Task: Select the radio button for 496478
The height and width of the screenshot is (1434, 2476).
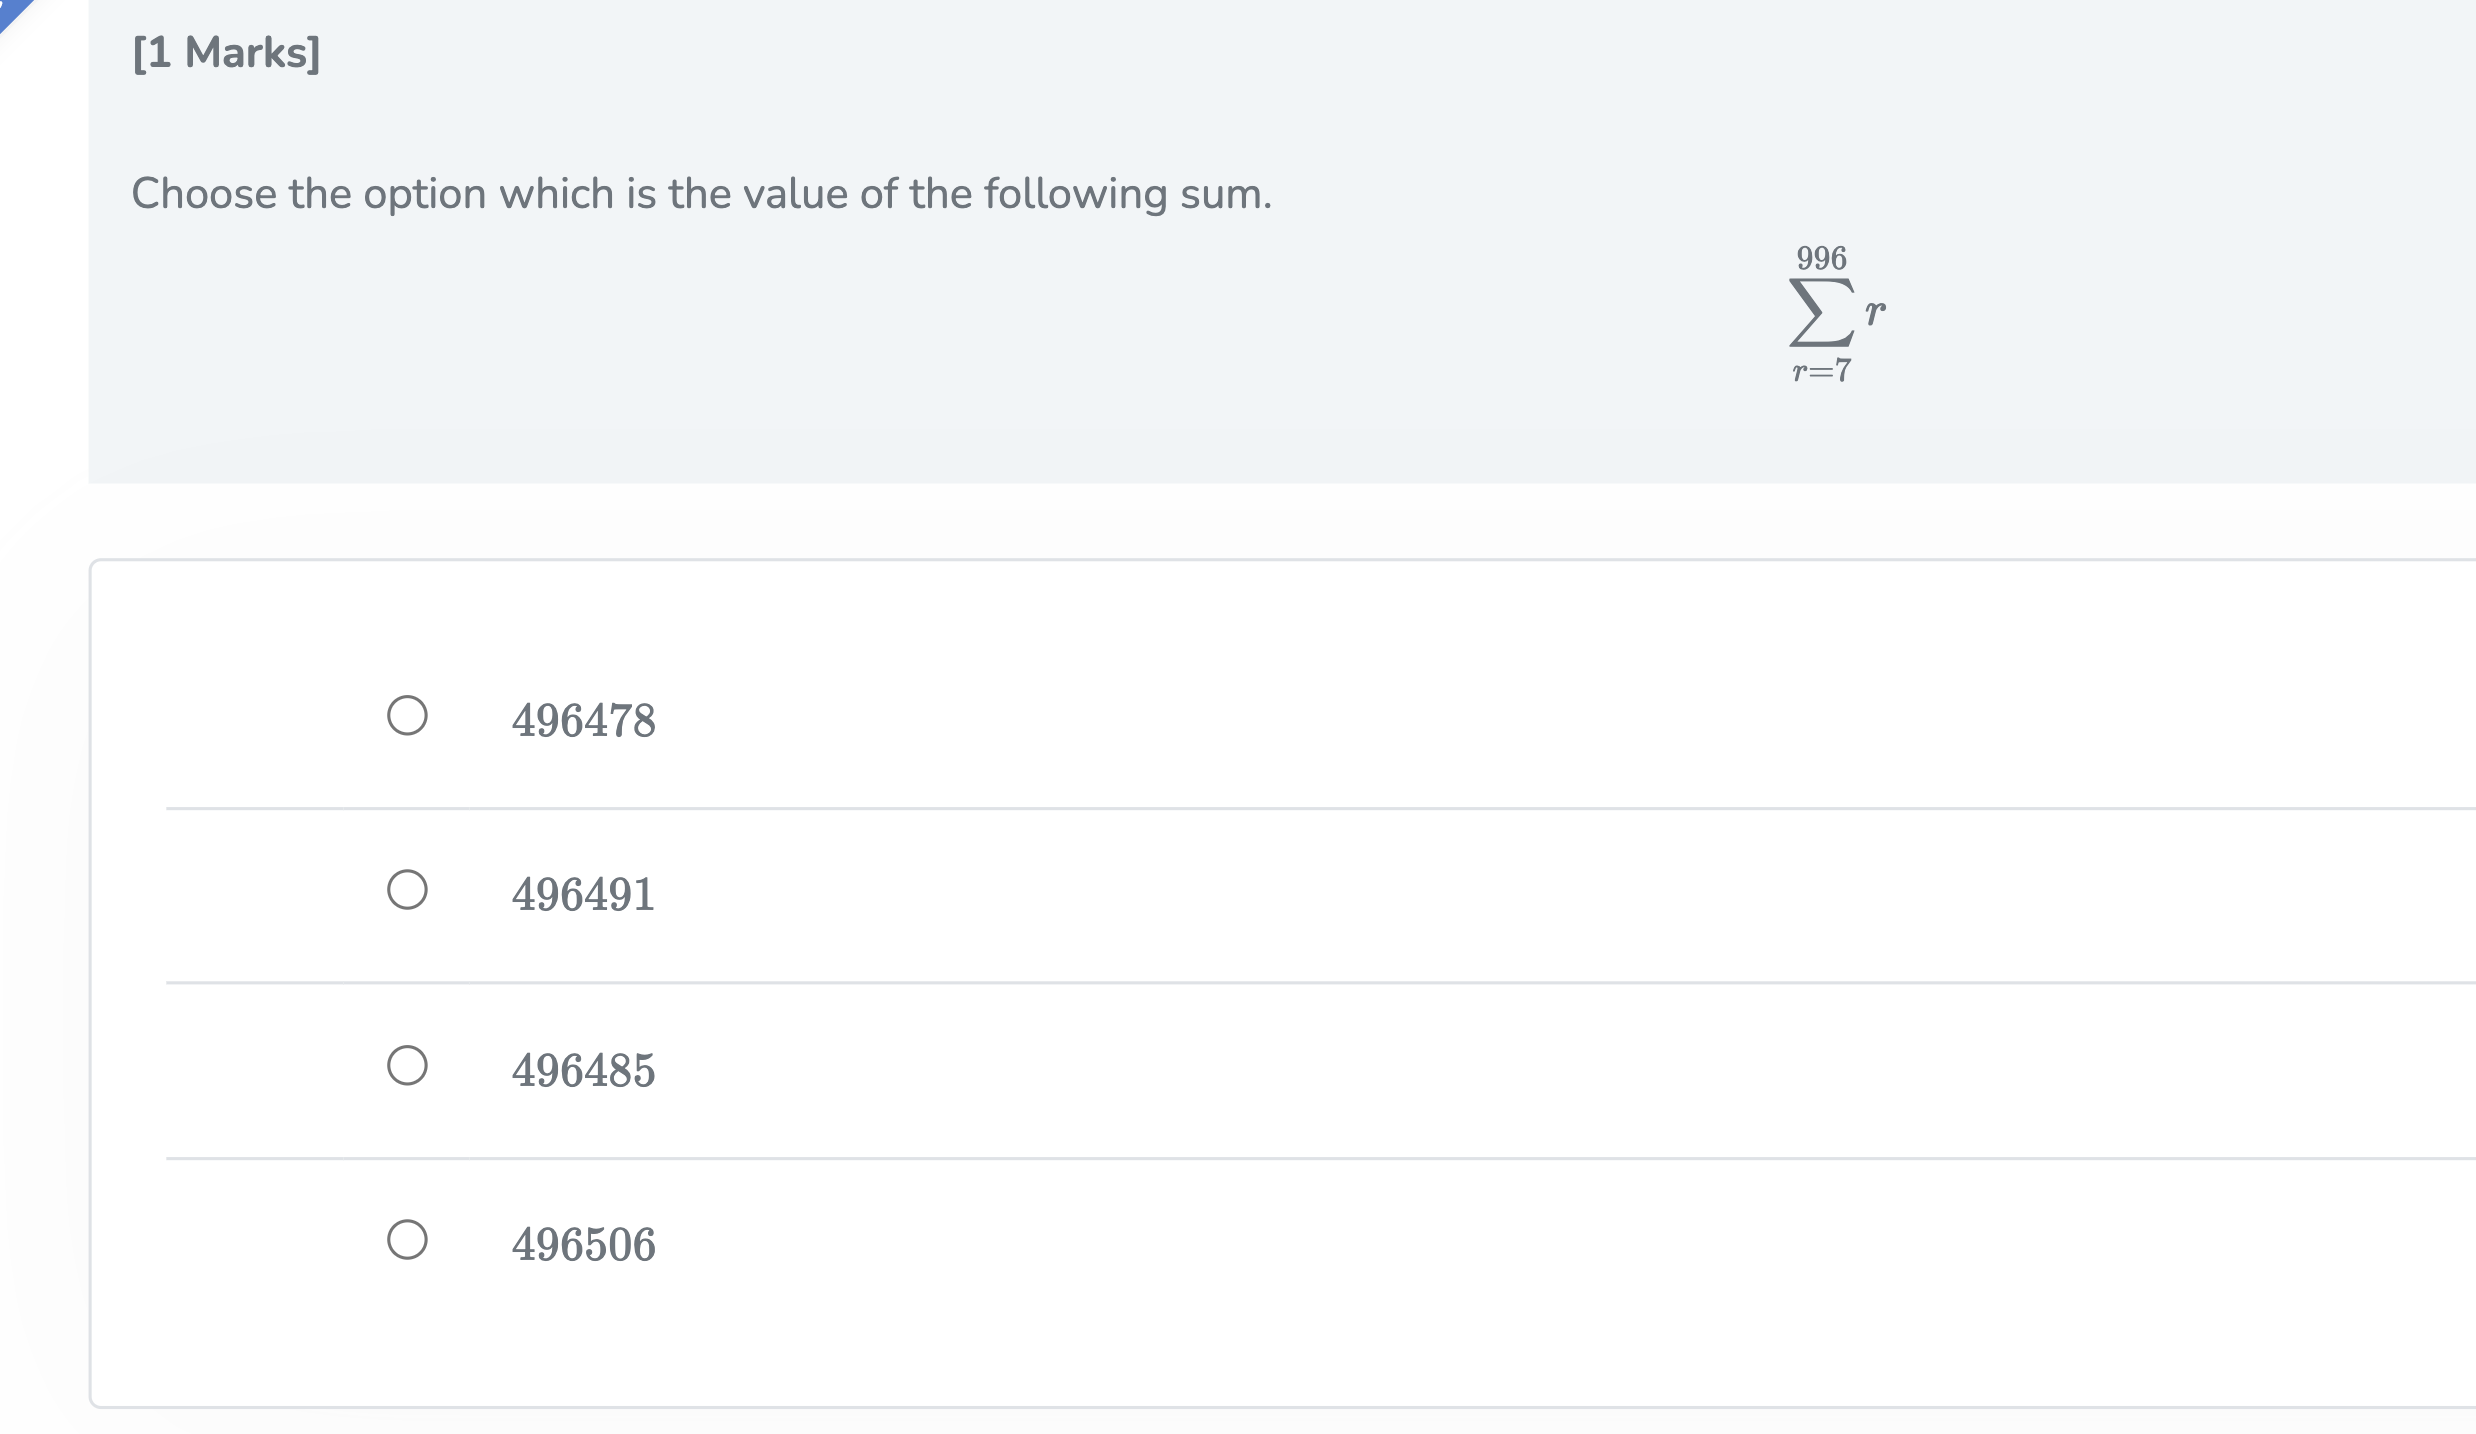Action: [407, 716]
